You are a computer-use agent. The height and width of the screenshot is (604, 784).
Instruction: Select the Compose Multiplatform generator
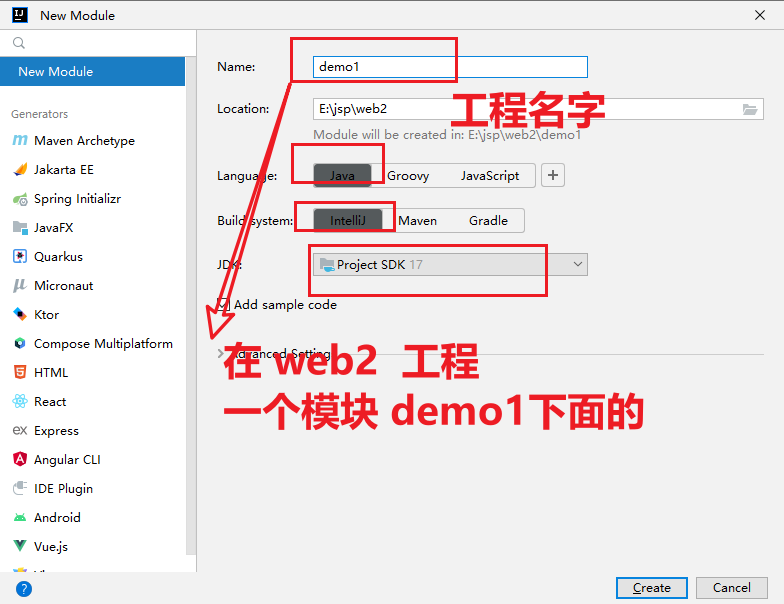point(92,344)
